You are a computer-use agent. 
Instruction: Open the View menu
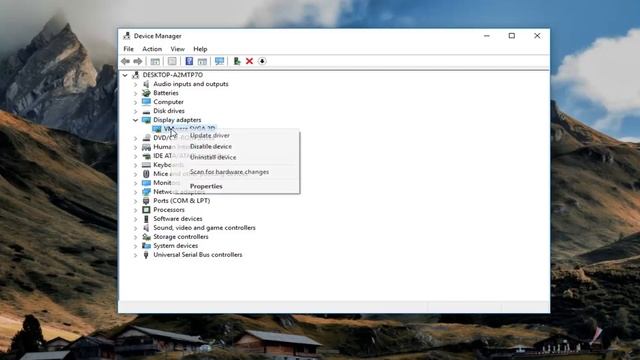click(x=178, y=49)
